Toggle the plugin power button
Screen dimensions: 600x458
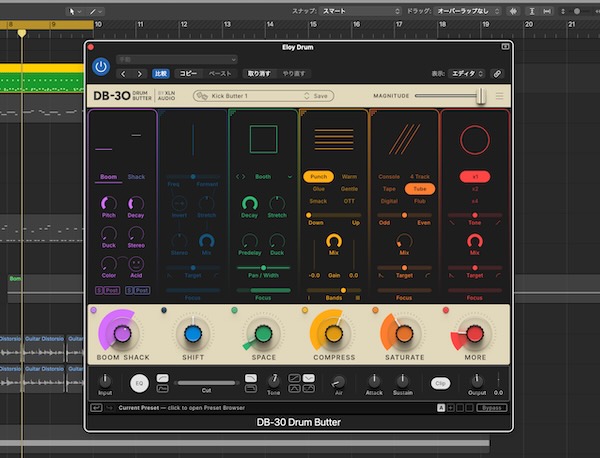point(101,67)
